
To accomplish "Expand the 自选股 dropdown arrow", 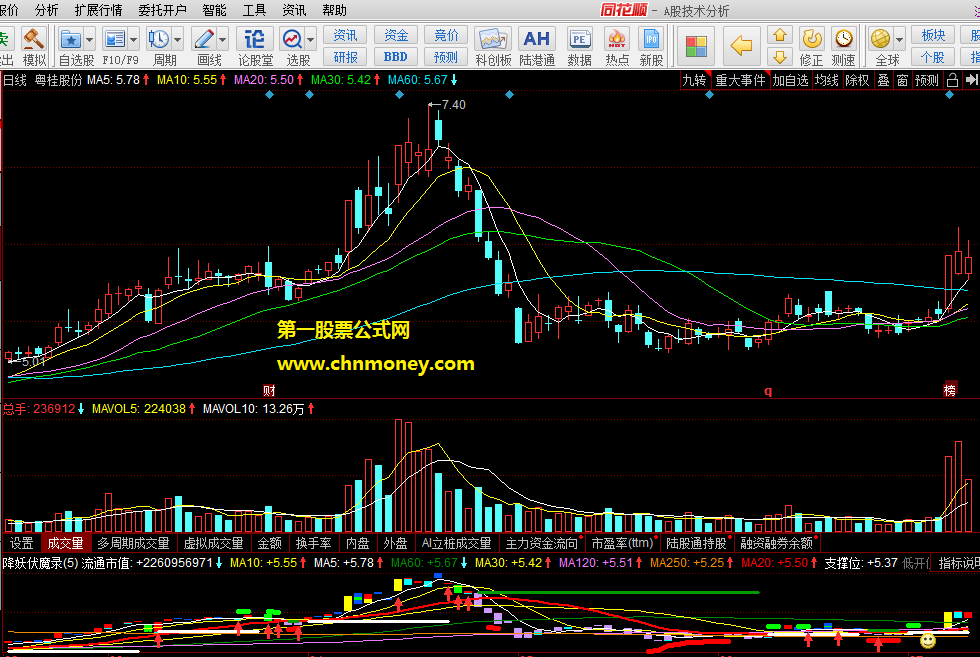I will click(x=89, y=40).
